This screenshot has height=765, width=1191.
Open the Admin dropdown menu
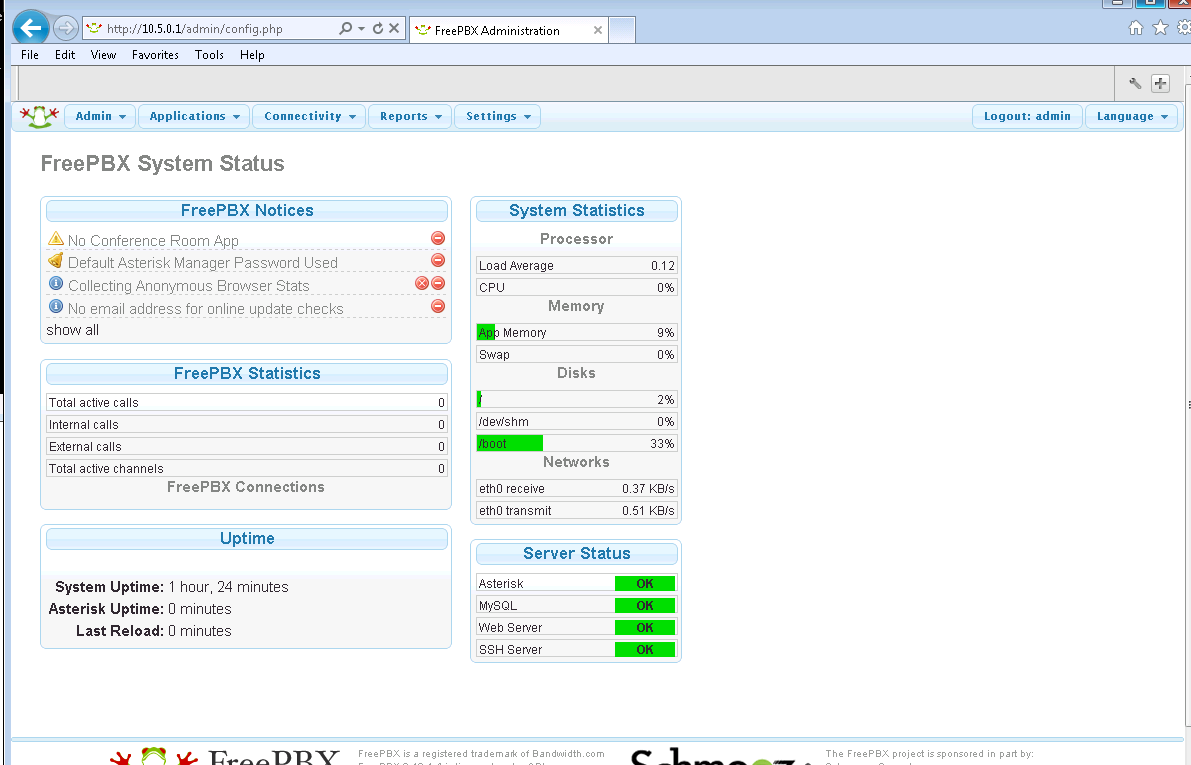coord(99,115)
